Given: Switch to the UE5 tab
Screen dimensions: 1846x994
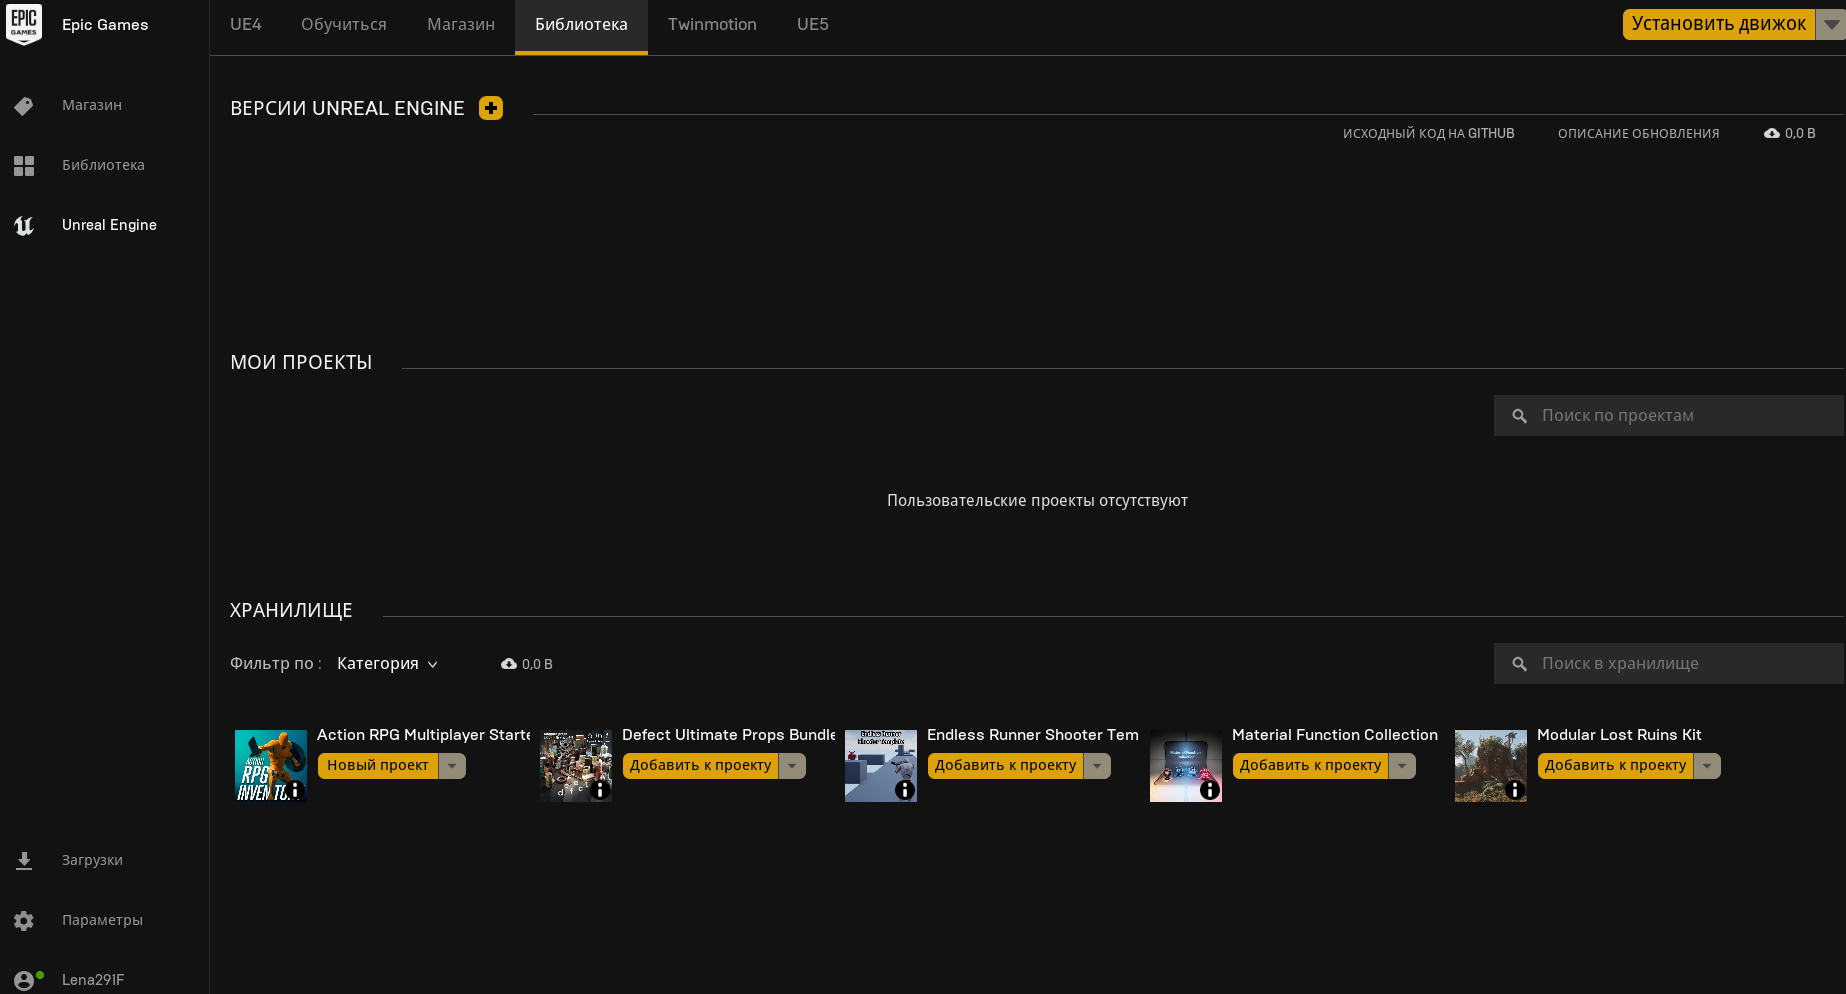Looking at the screenshot, I should pos(813,25).
